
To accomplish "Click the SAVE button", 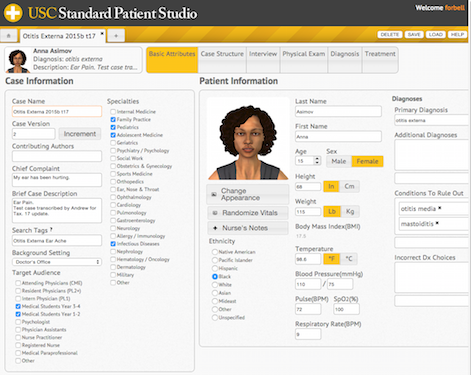I will 414,35.
